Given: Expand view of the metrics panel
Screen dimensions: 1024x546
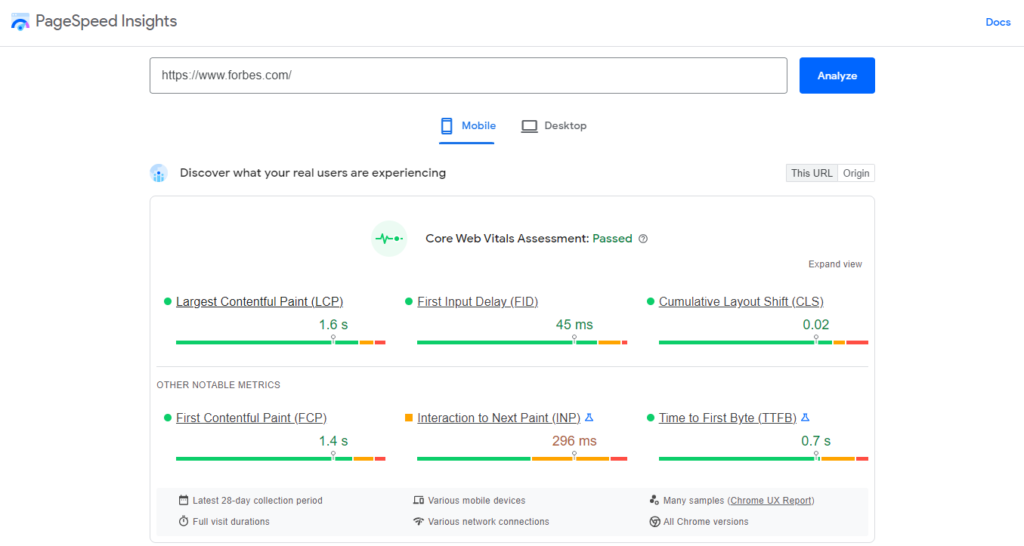Looking at the screenshot, I should [835, 265].
